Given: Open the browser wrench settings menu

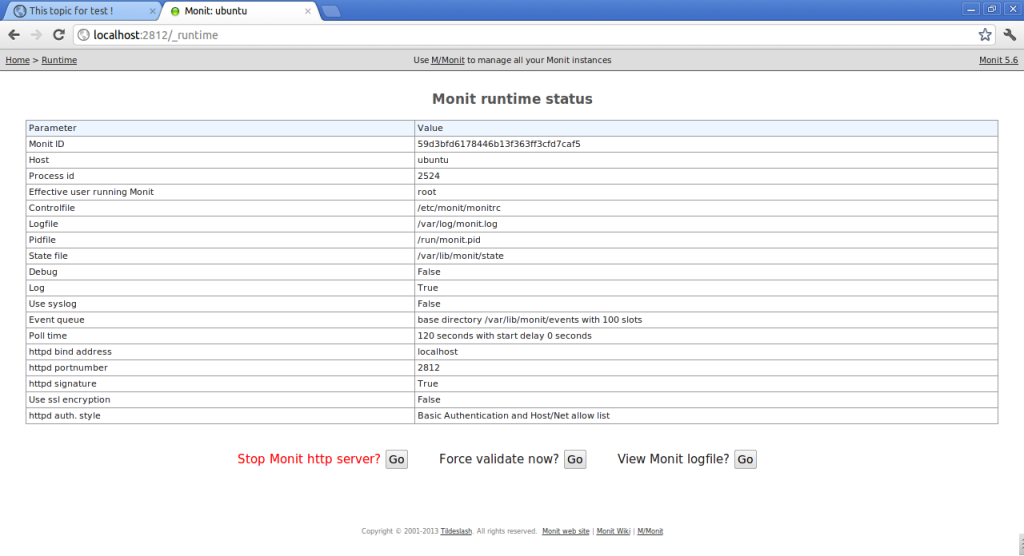Looking at the screenshot, I should coord(1010,35).
